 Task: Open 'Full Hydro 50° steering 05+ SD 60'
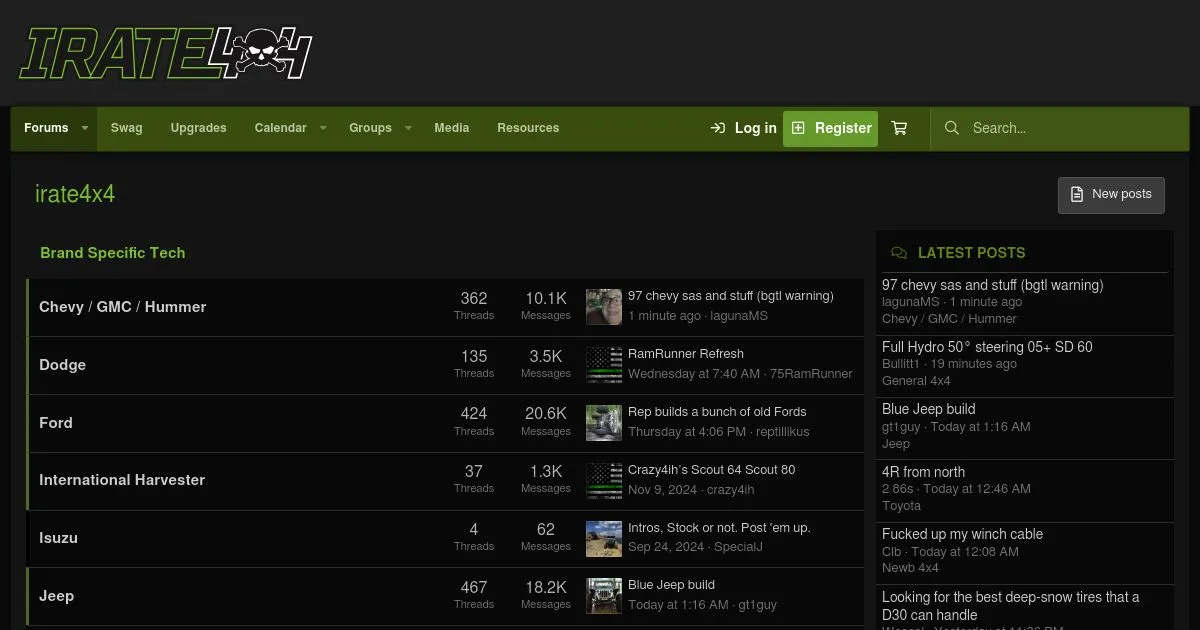[x=987, y=347]
